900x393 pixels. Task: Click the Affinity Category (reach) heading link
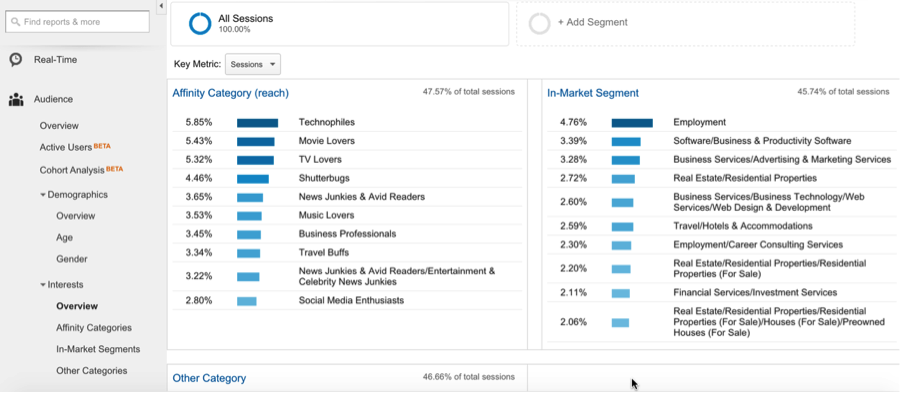coord(231,94)
